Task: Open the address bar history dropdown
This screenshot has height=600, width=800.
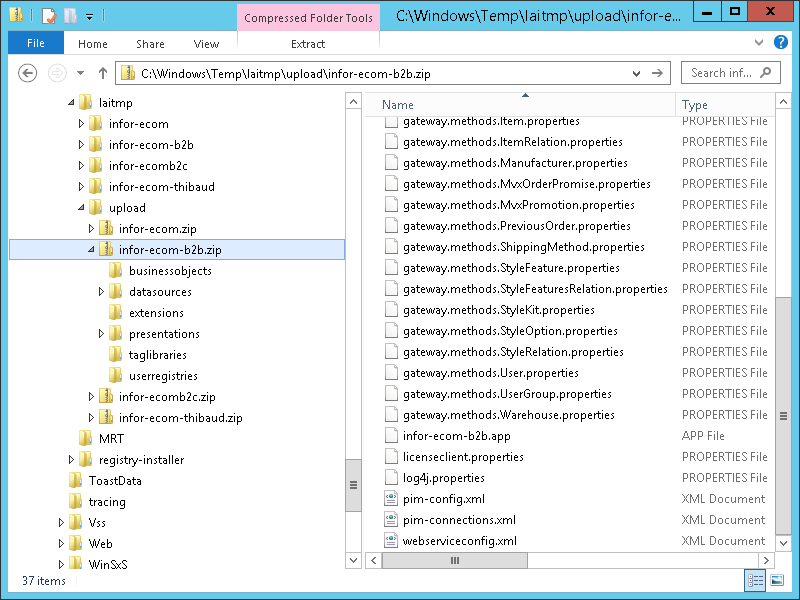Action: click(636, 73)
